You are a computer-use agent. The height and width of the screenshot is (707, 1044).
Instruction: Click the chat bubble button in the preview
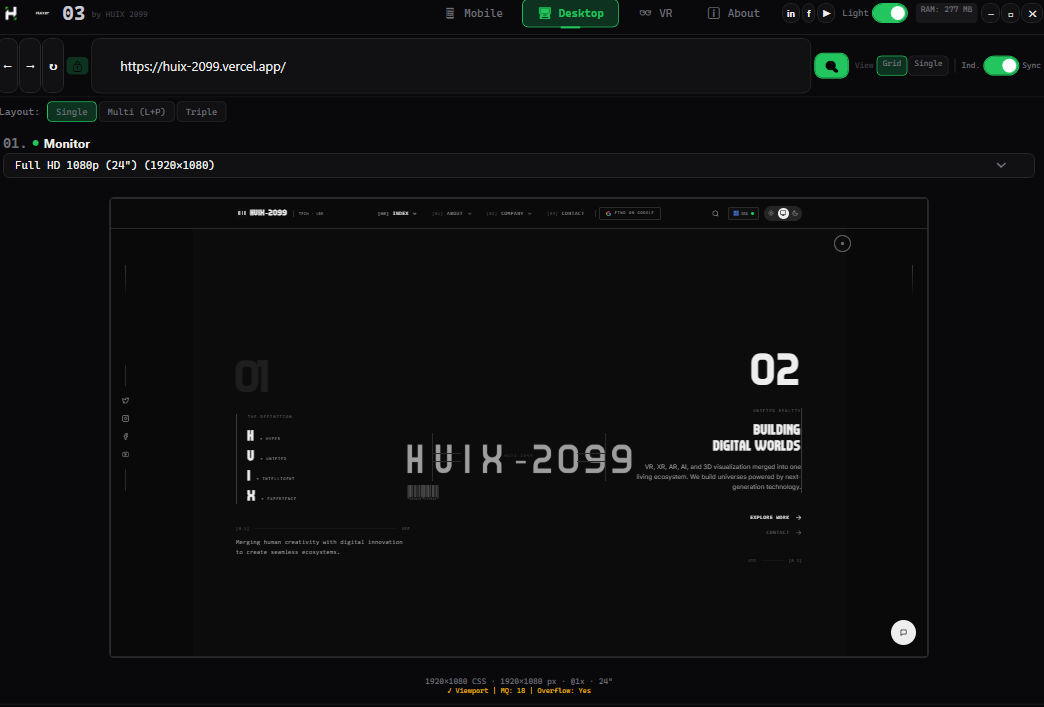click(903, 632)
